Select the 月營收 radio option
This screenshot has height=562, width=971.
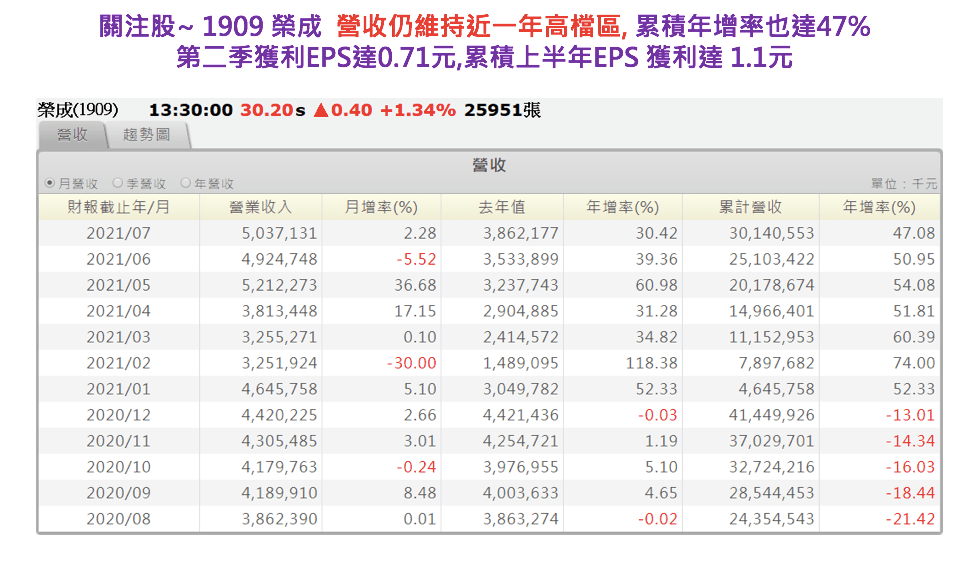tap(51, 184)
